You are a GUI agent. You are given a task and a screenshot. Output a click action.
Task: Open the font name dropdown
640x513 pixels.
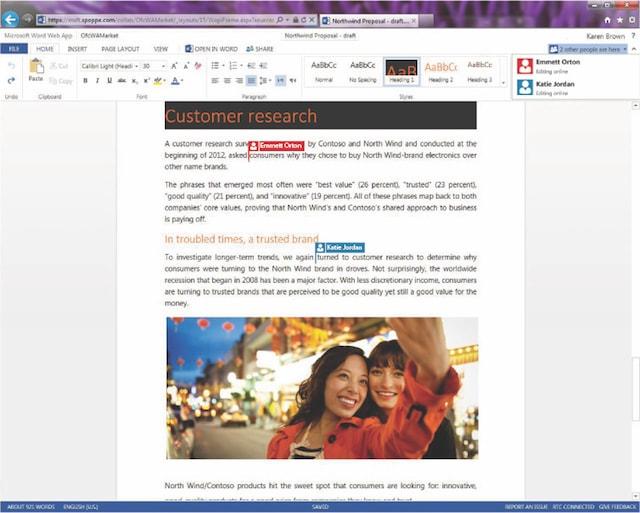pos(110,66)
